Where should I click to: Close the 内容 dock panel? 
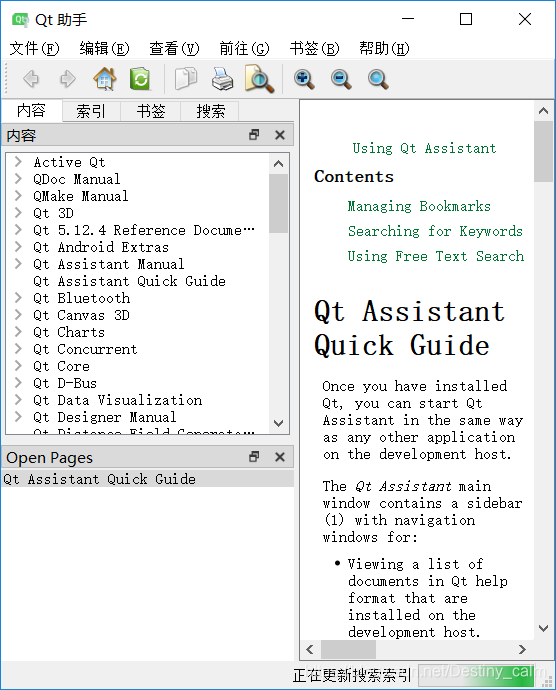pos(280,135)
